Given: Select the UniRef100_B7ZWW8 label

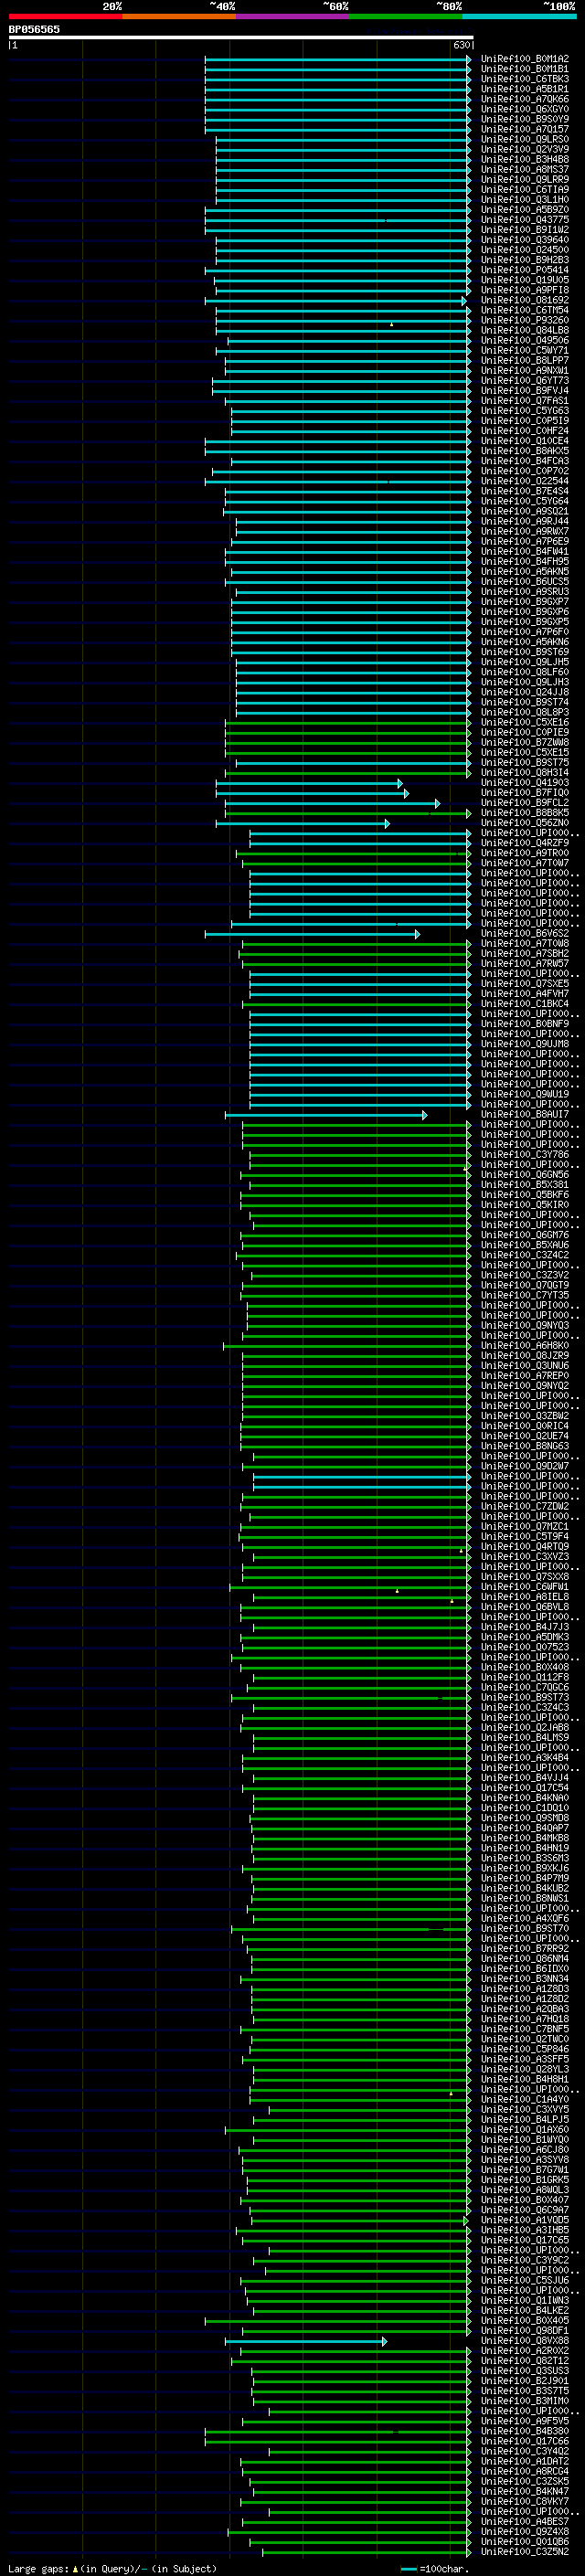Looking at the screenshot, I should [525, 743].
